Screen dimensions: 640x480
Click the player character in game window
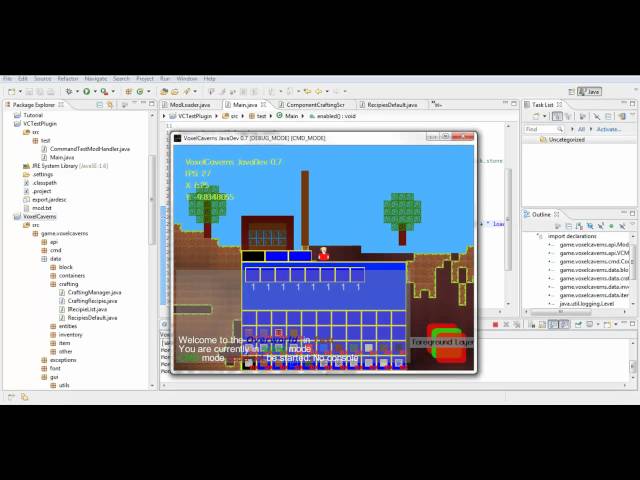pyautogui.click(x=324, y=253)
